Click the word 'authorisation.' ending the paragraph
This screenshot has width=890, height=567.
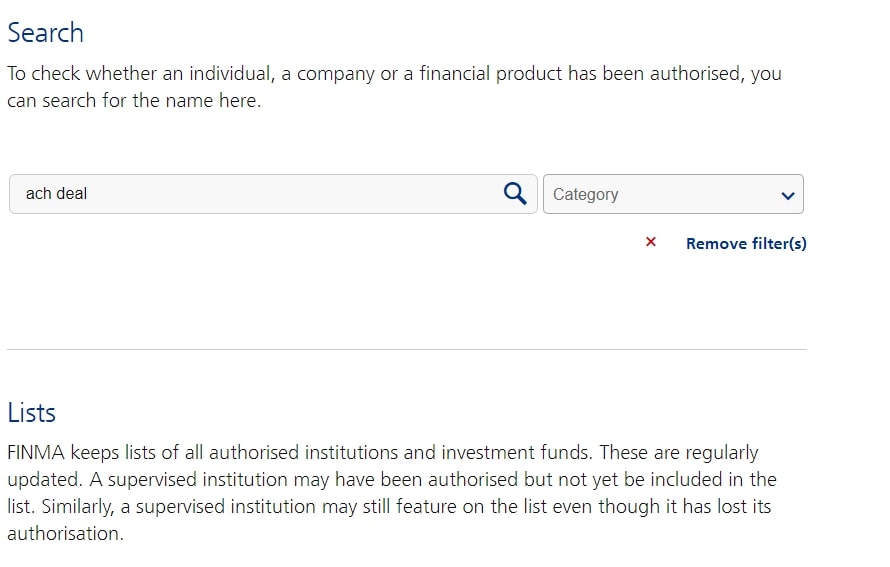tap(65, 534)
